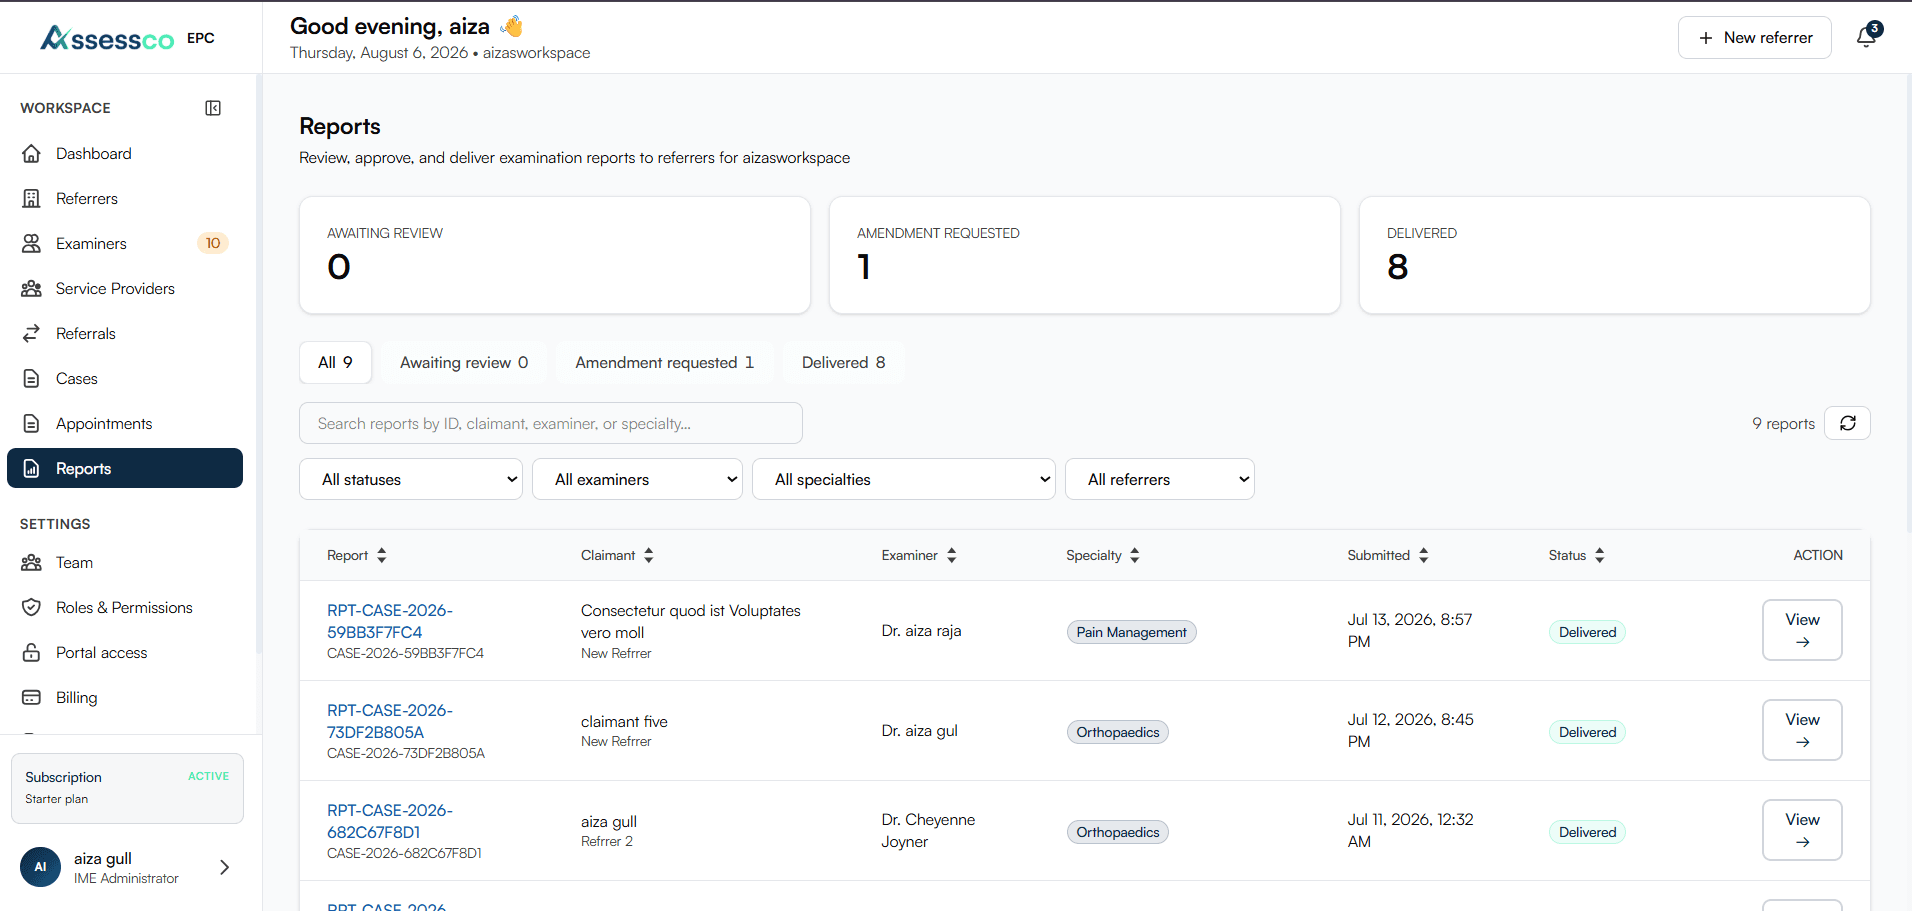The width and height of the screenshot is (1912, 911).
Task: Click Dr. aiza raja examiner cell
Action: (x=921, y=631)
